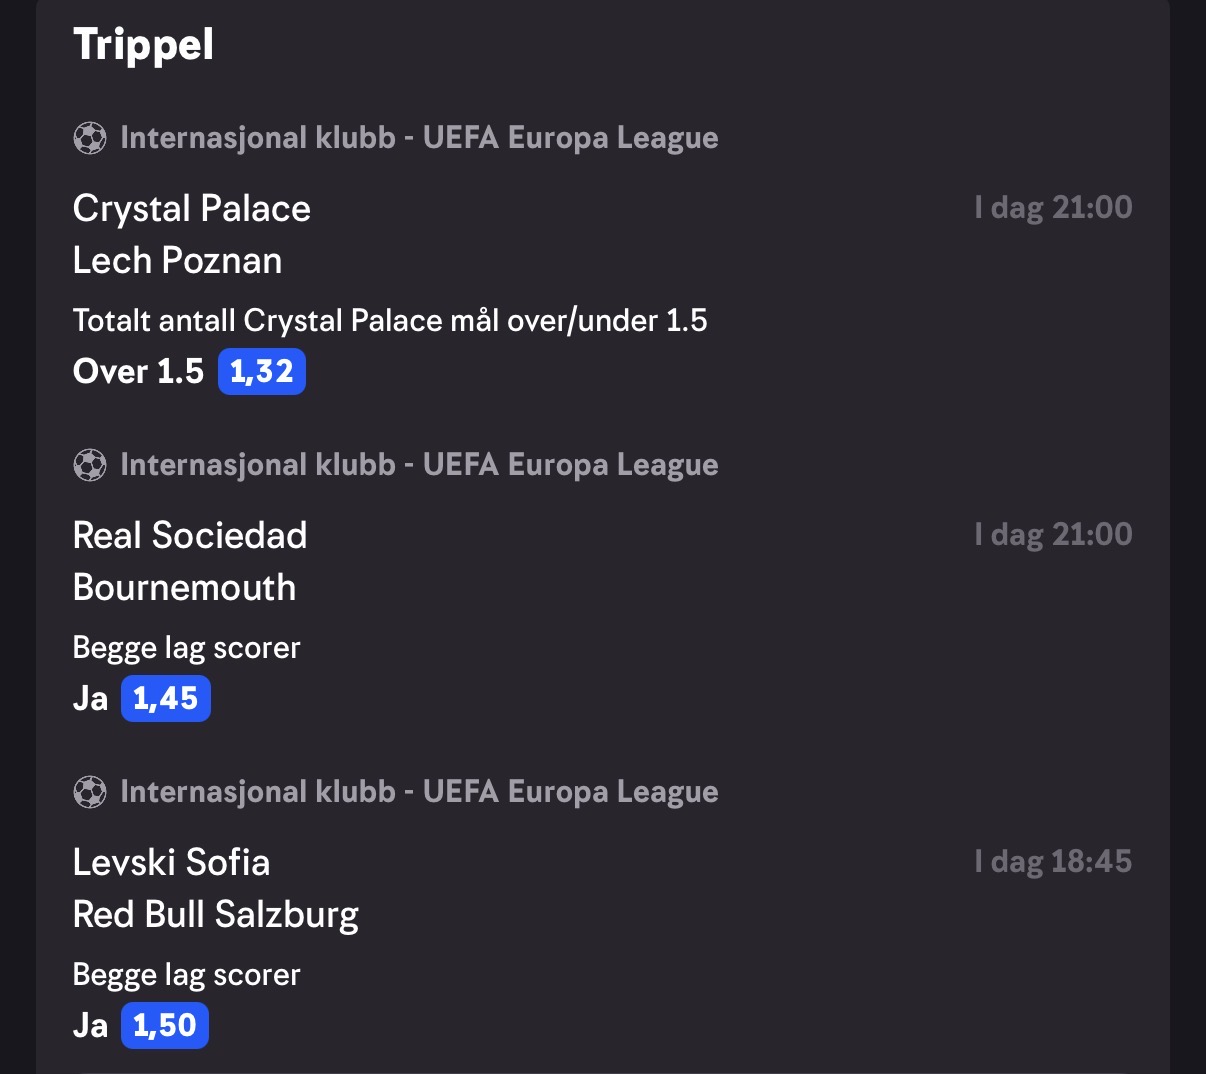The image size is (1206, 1074).
Task: Open the Real Sociedad team name
Action: point(190,535)
